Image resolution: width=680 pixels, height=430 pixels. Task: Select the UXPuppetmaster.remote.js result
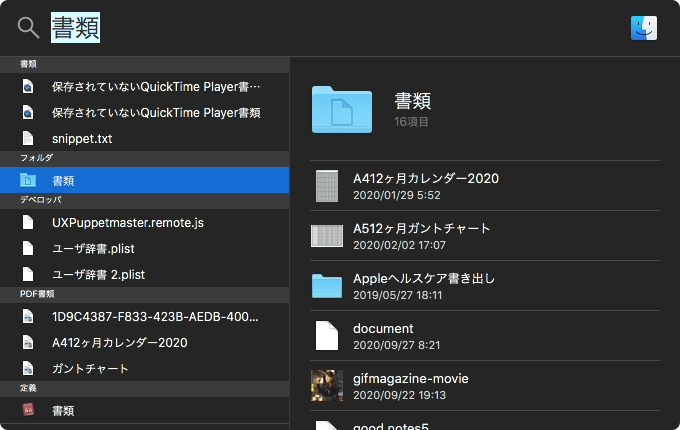(128, 223)
